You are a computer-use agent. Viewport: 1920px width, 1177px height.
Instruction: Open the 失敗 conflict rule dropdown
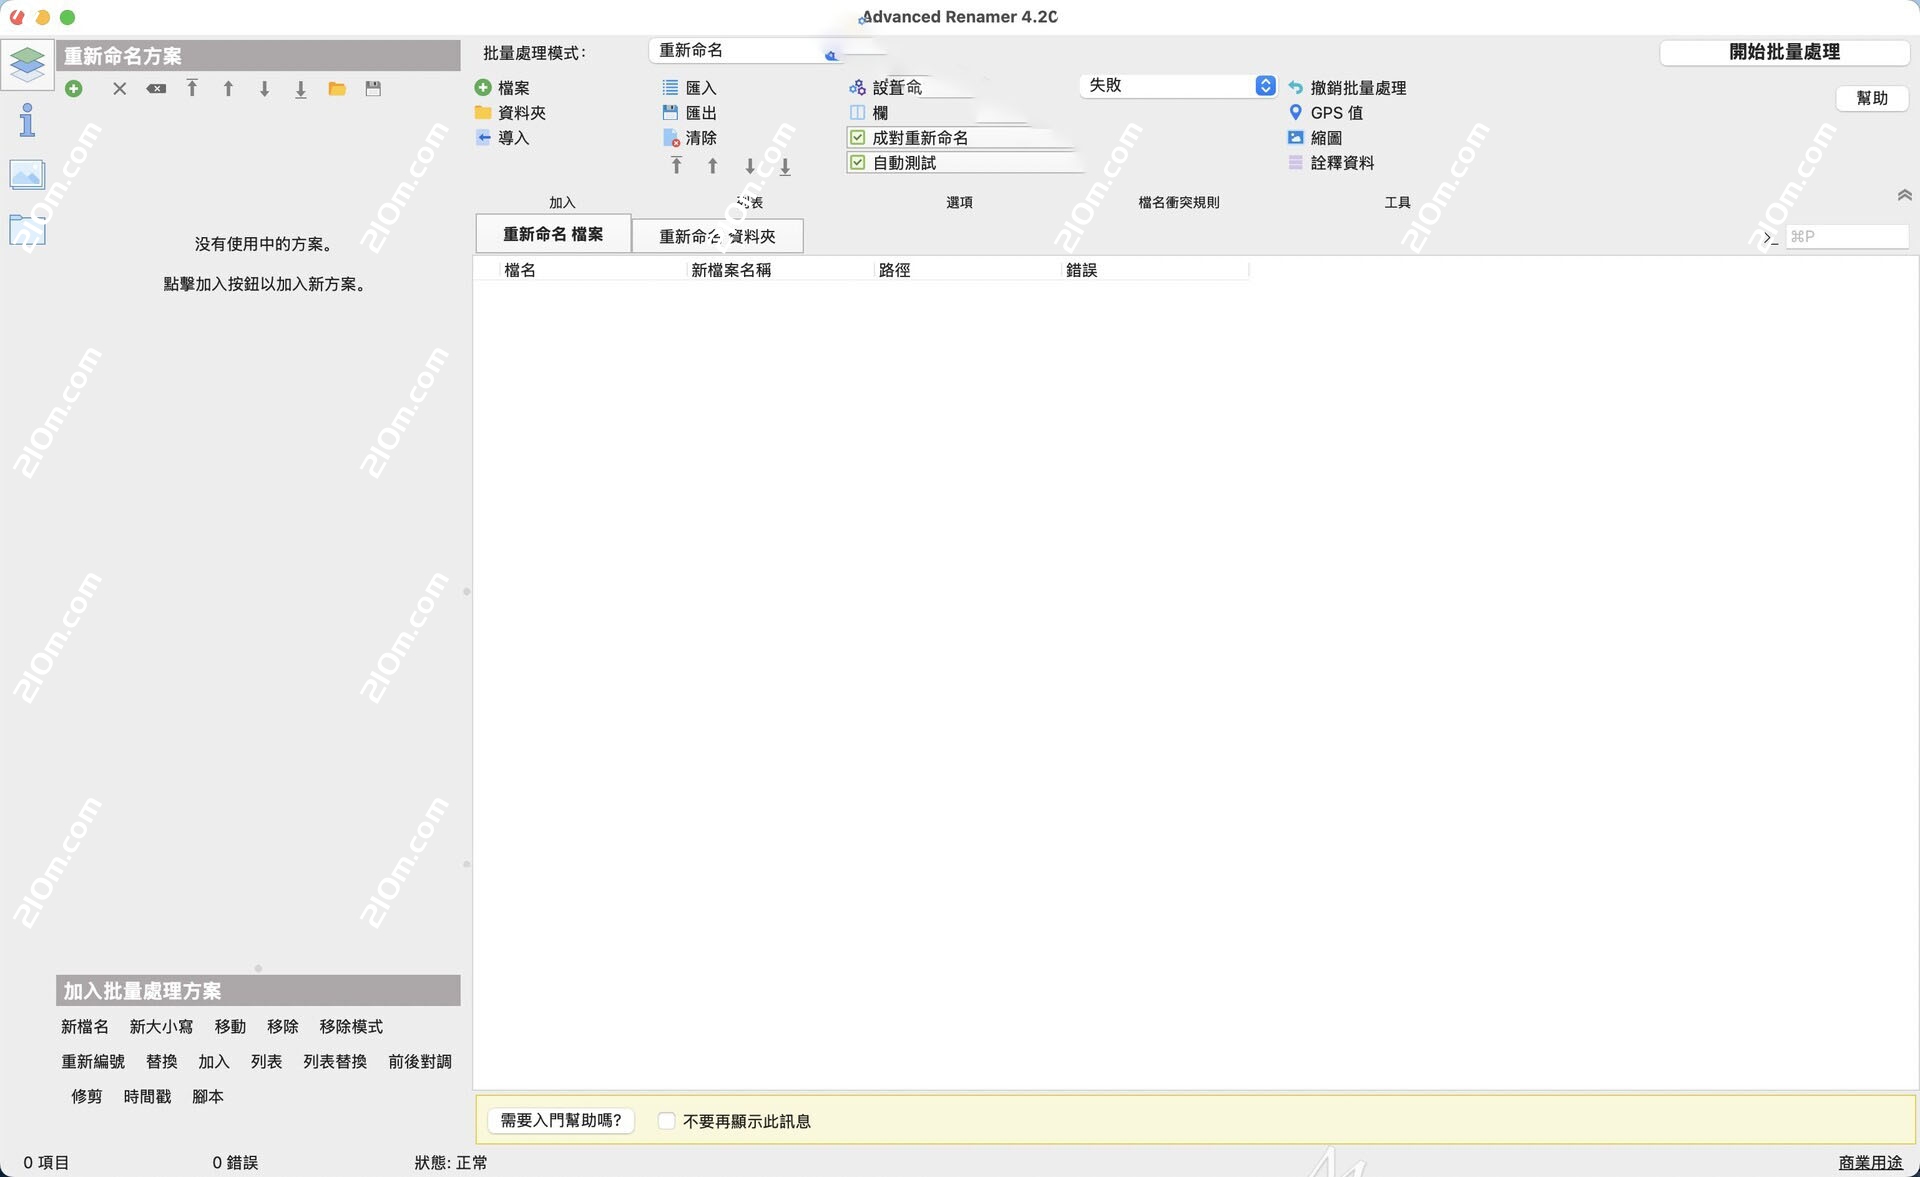[x=1177, y=85]
